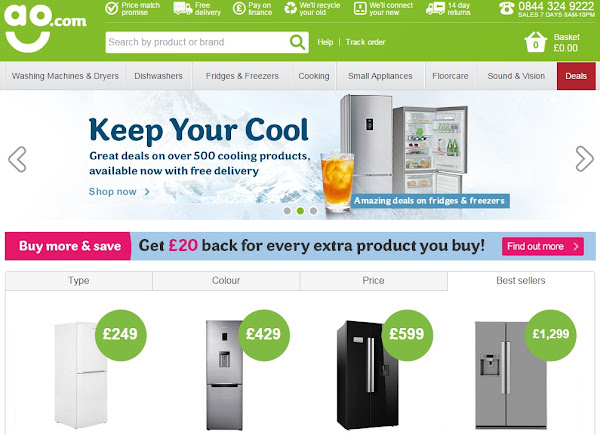Click the price match promise checkmark icon
Image resolution: width=600 pixels, height=435 pixels.
(112, 8)
